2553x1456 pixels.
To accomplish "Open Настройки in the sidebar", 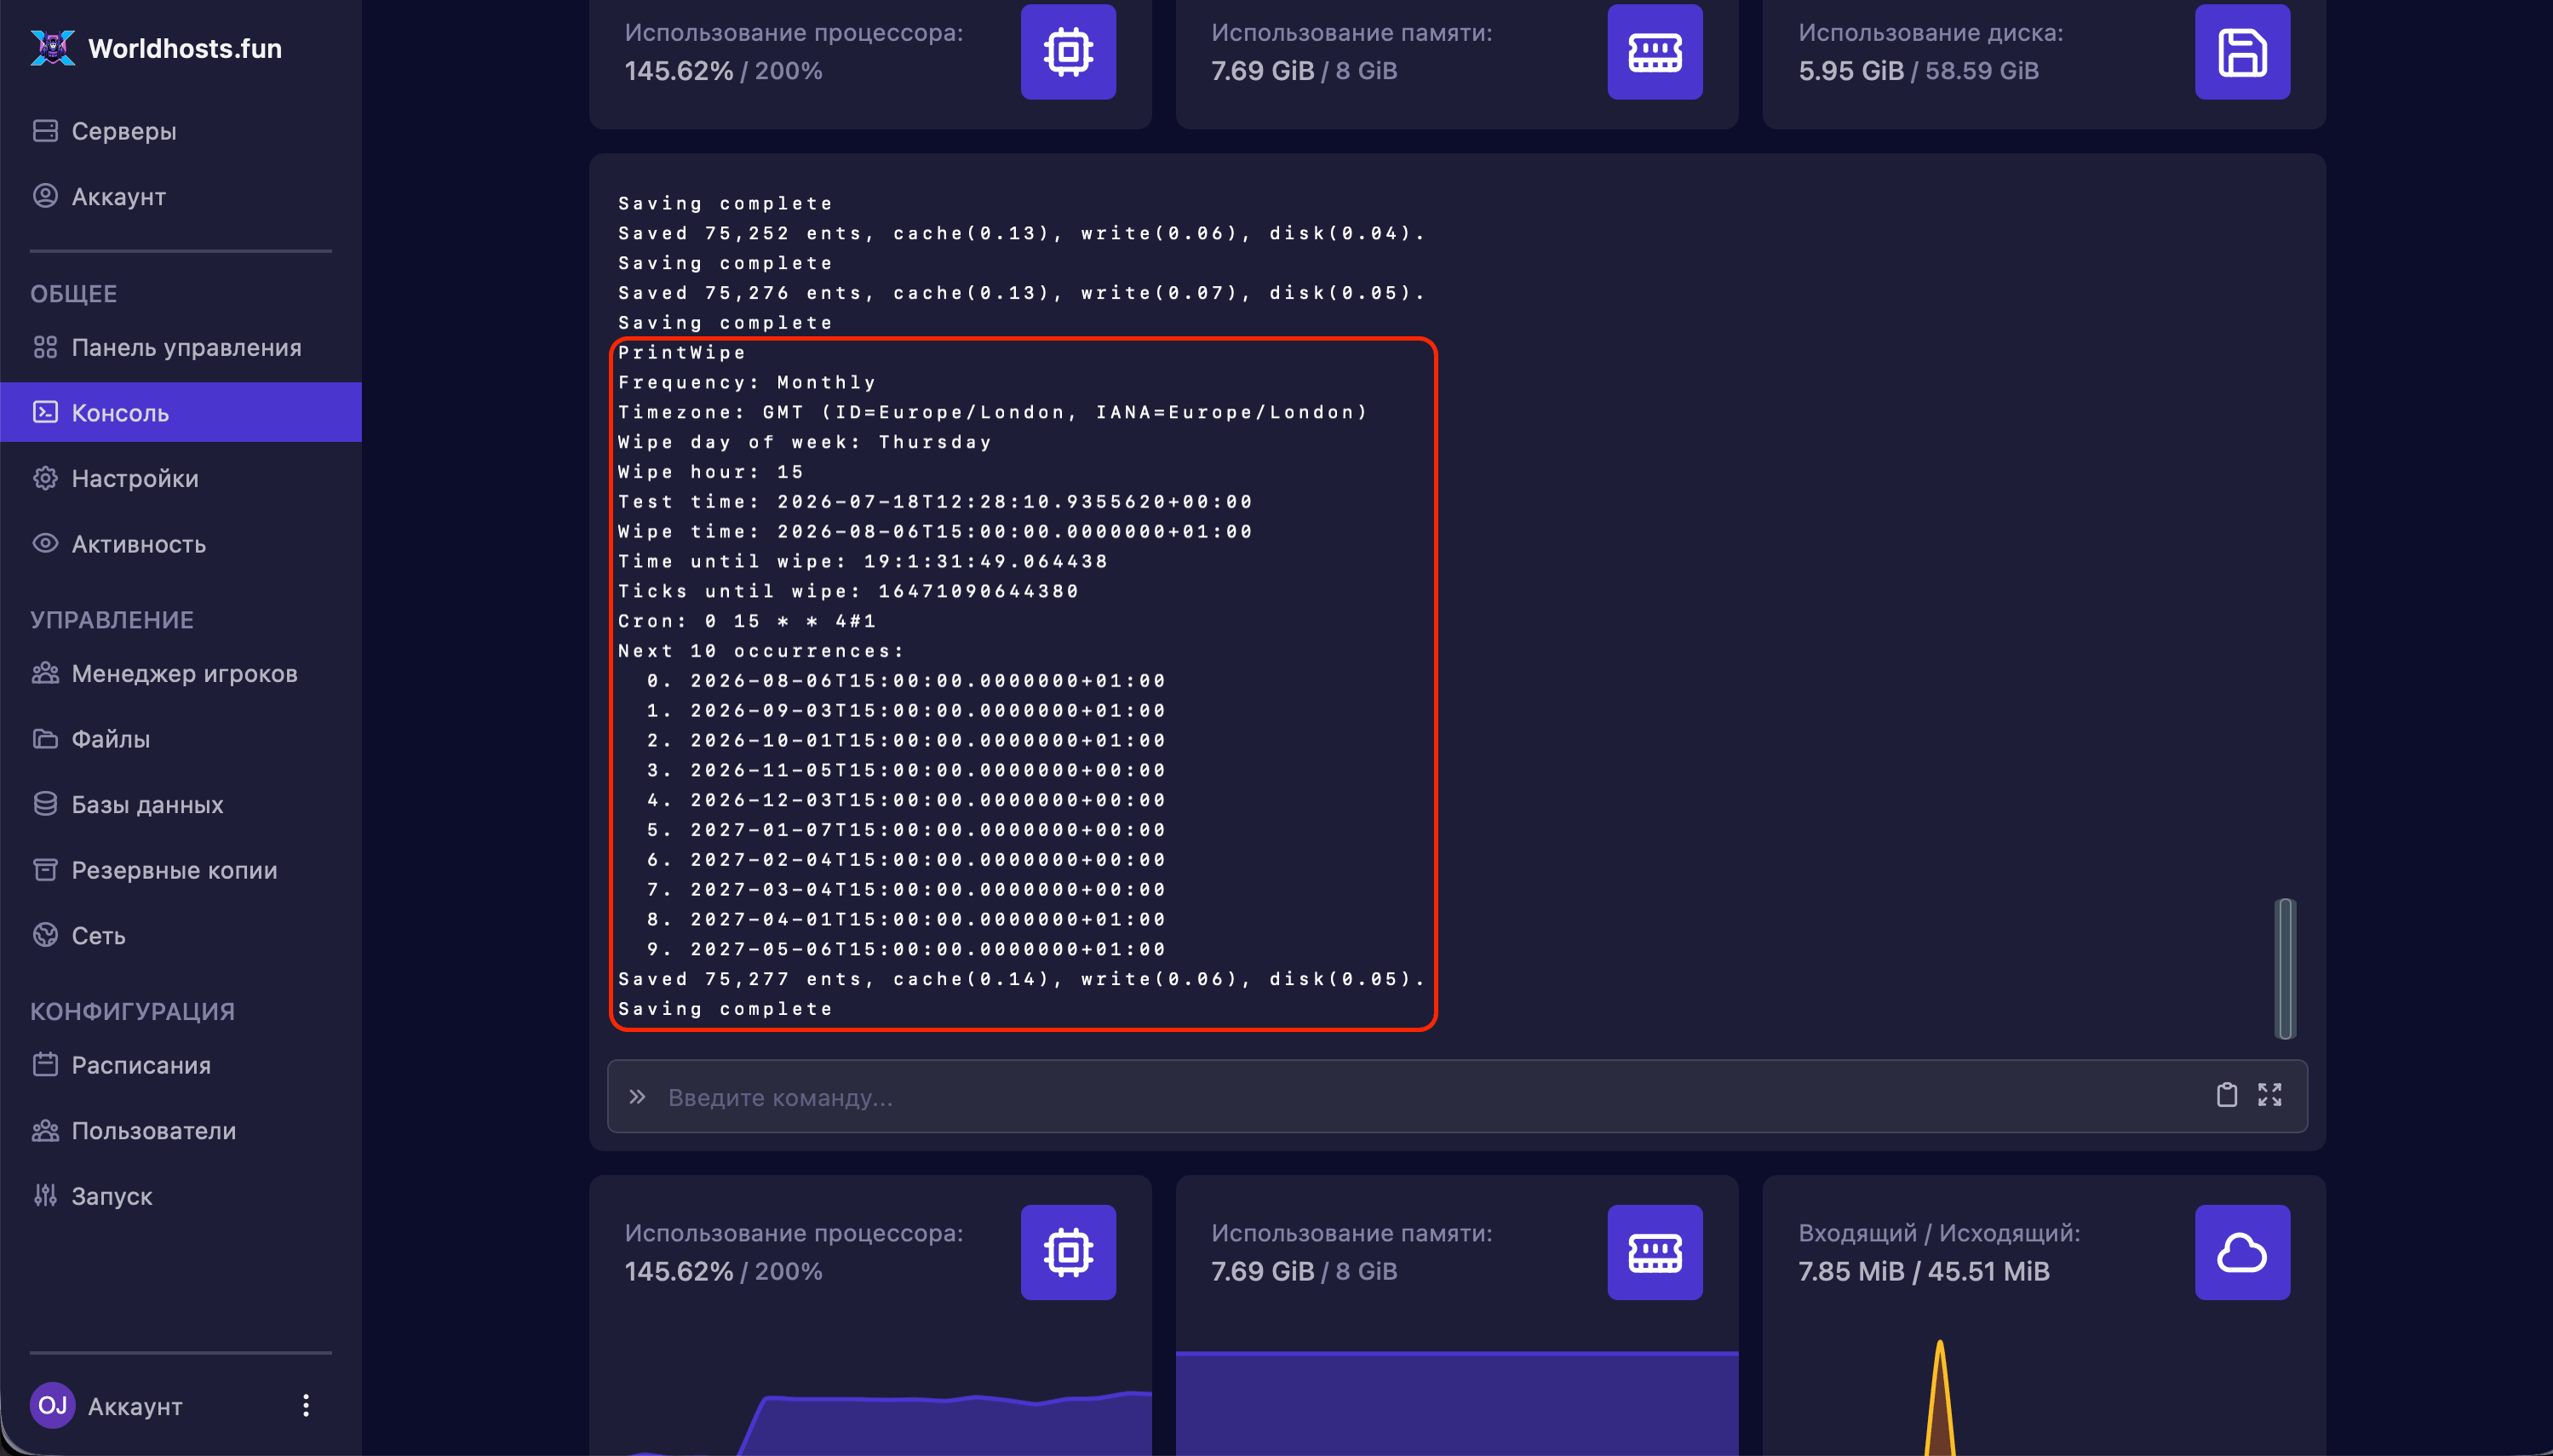I will pyautogui.click(x=135, y=478).
